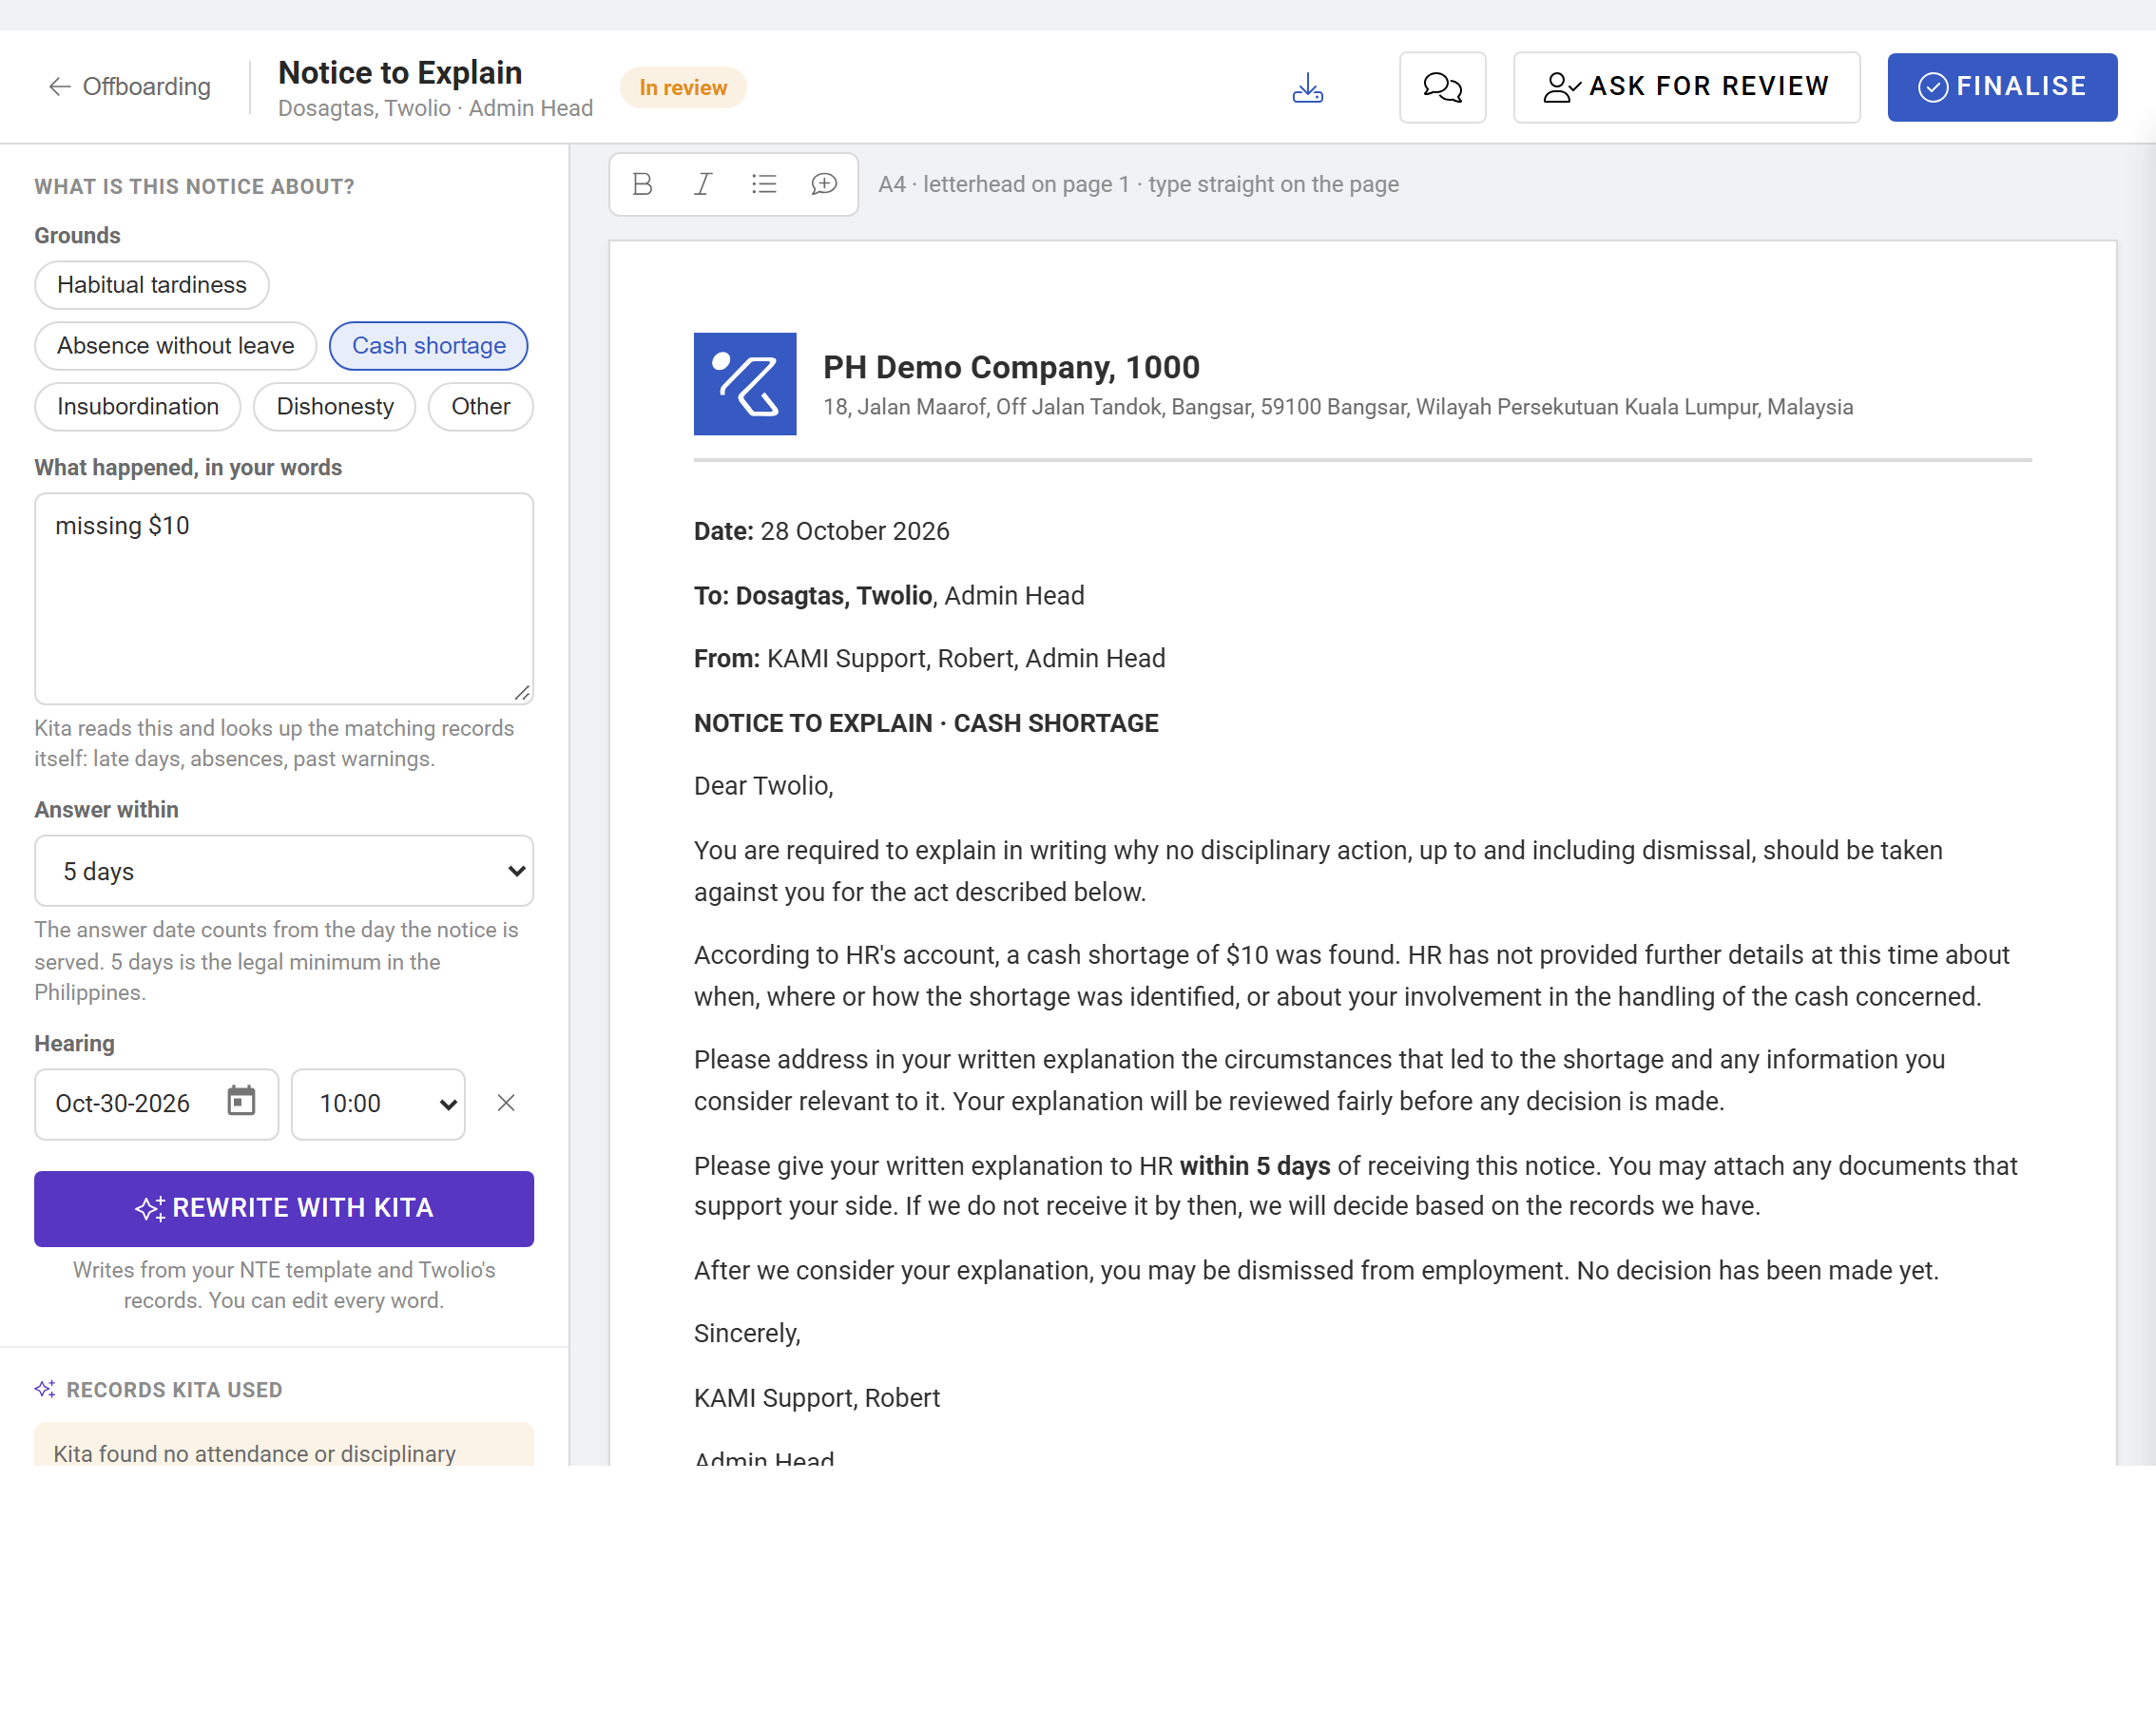The image size is (2156, 1711).
Task: Click the To: Dosagtas, Twolio line
Action: 889,596
